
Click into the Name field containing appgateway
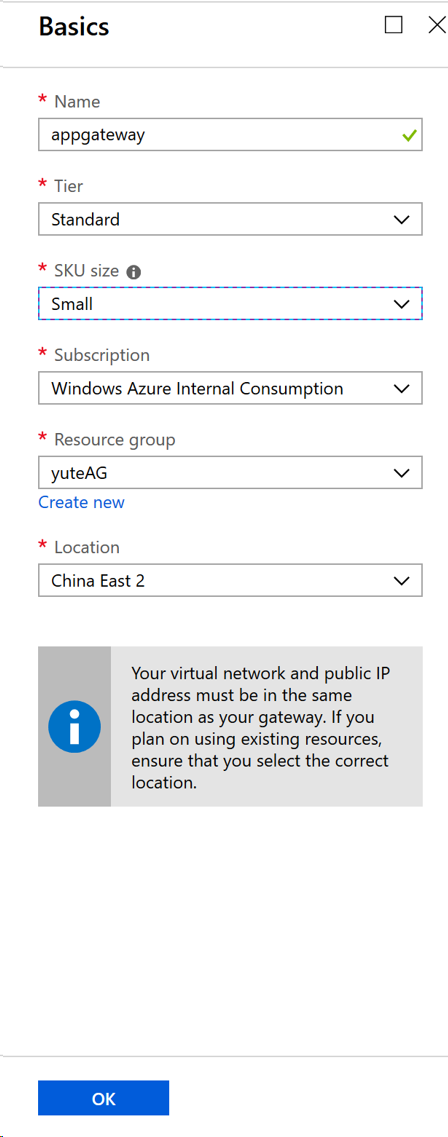pyautogui.click(x=231, y=135)
